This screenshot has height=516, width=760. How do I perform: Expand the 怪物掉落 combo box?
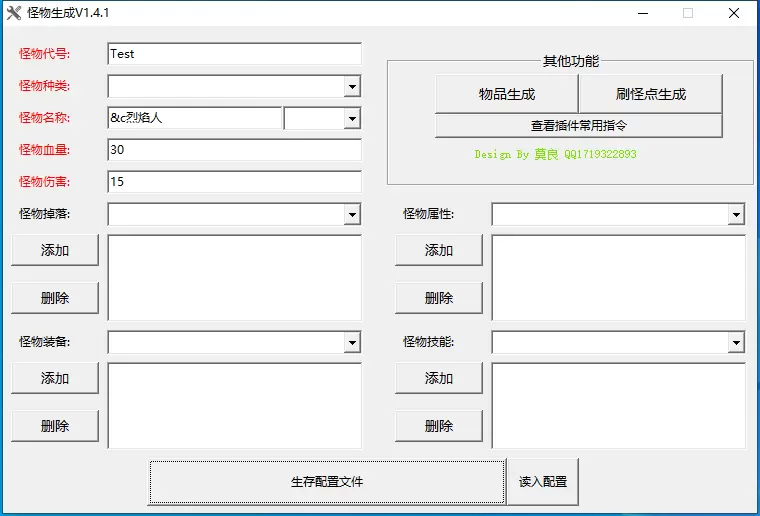point(352,215)
